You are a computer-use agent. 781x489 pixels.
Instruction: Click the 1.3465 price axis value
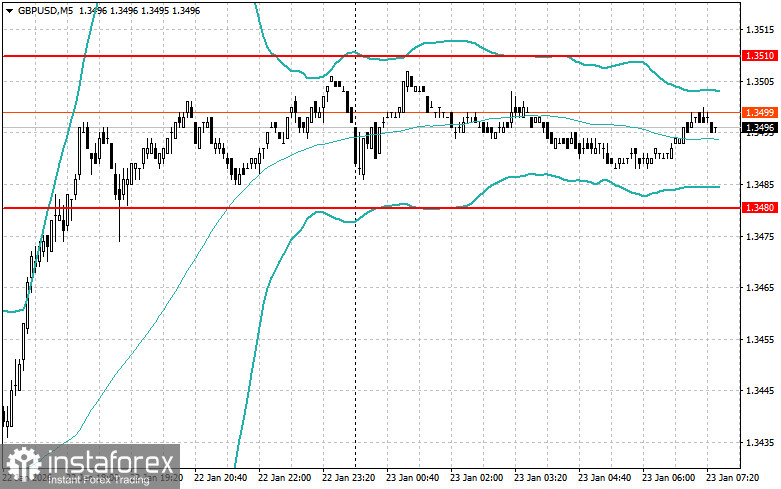760,288
